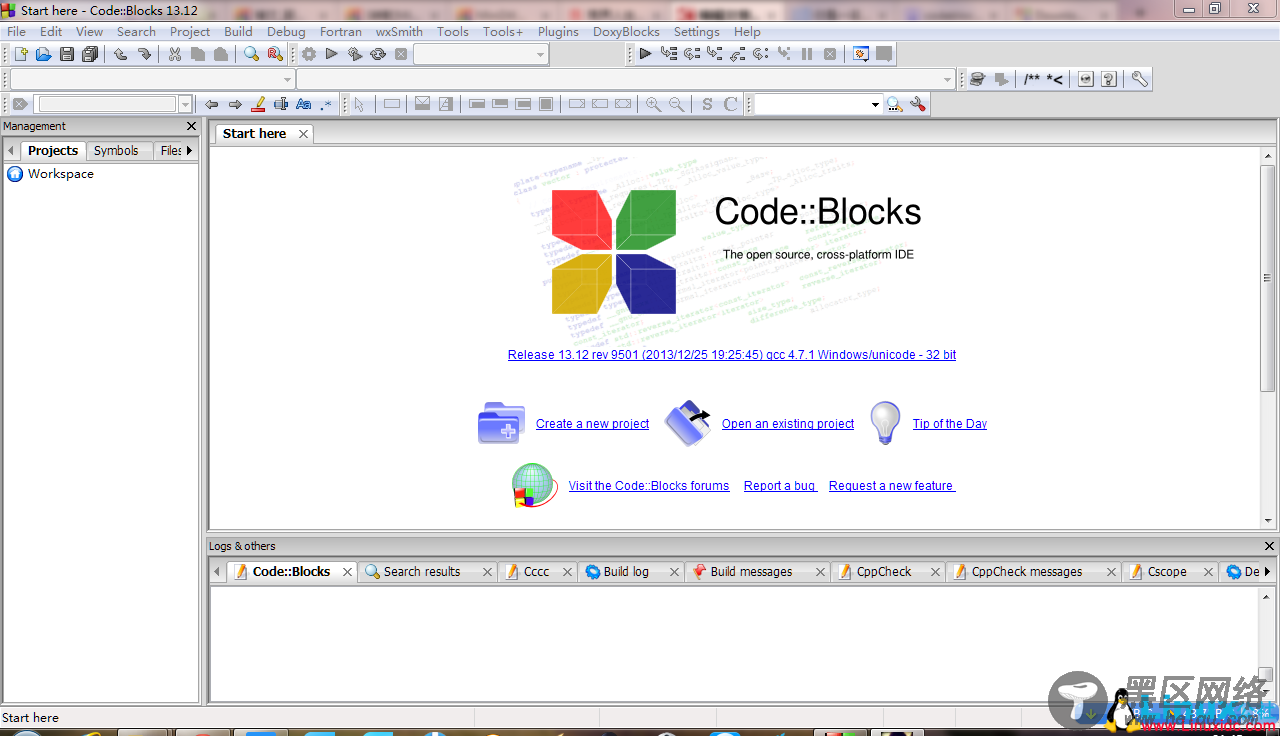
Task: Click the Request a new feature link
Action: pyautogui.click(x=892, y=486)
